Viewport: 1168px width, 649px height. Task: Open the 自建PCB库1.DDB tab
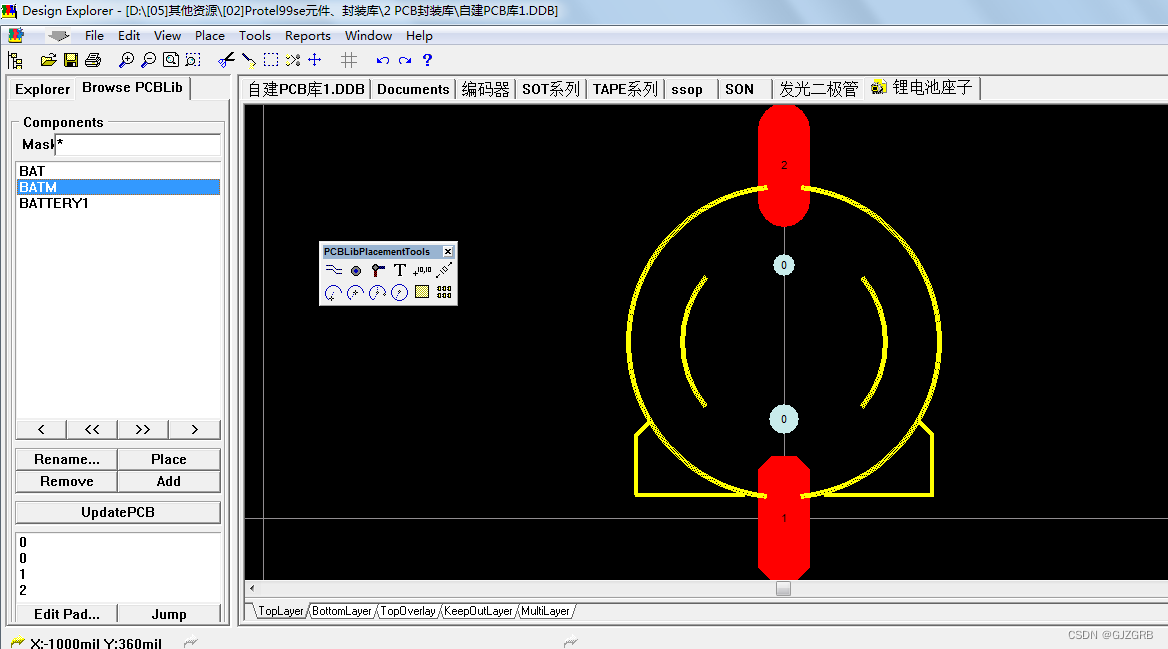pos(306,89)
